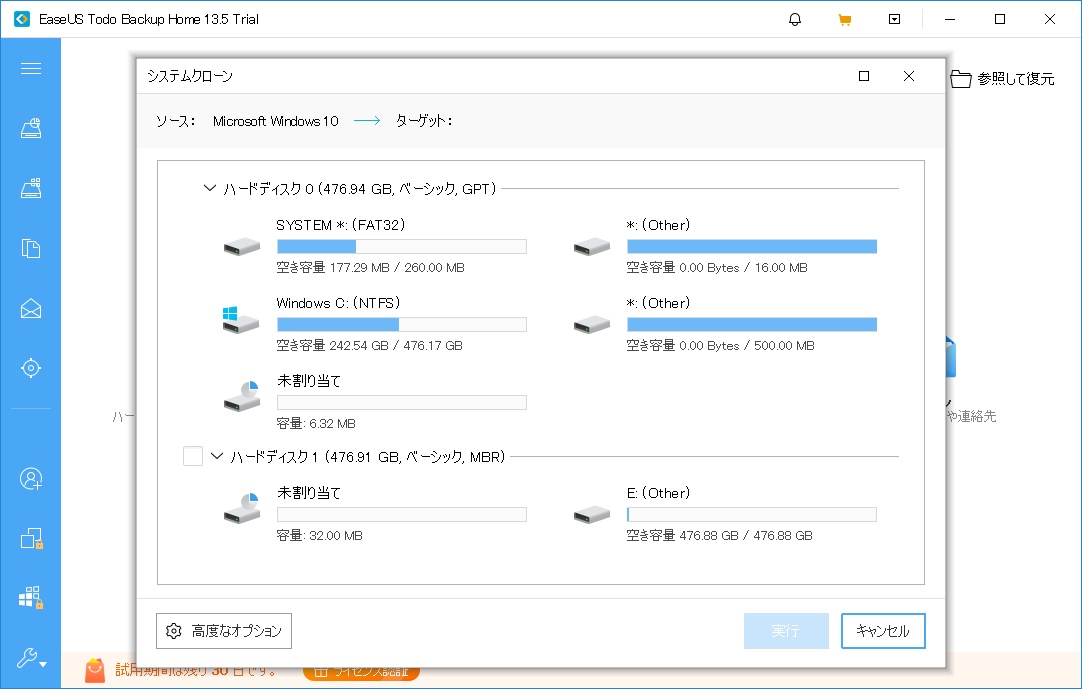Select Windows C: NTFS drive icon
Image resolution: width=1082 pixels, height=689 pixels.
click(x=241, y=320)
